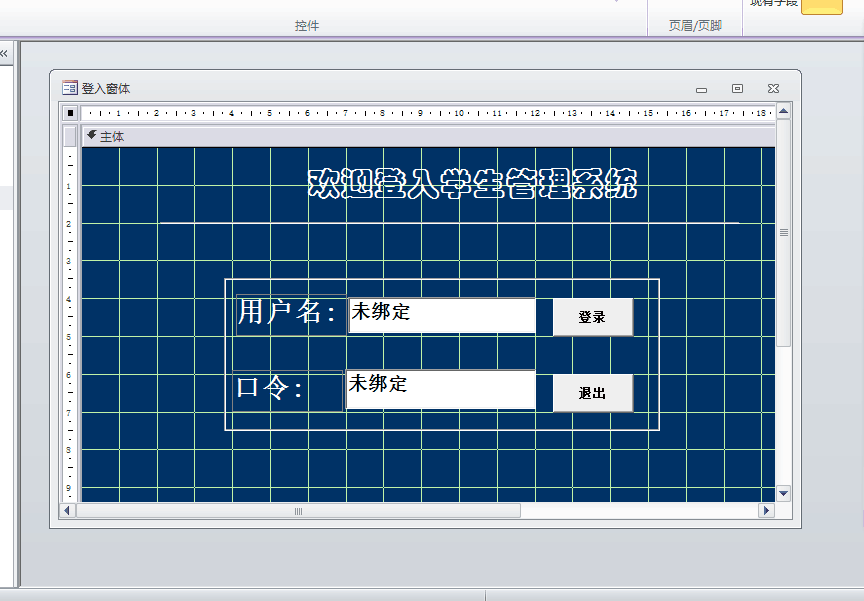Click the horizontal scroll left arrow
Viewport: 864px width, 601px height.
68,511
